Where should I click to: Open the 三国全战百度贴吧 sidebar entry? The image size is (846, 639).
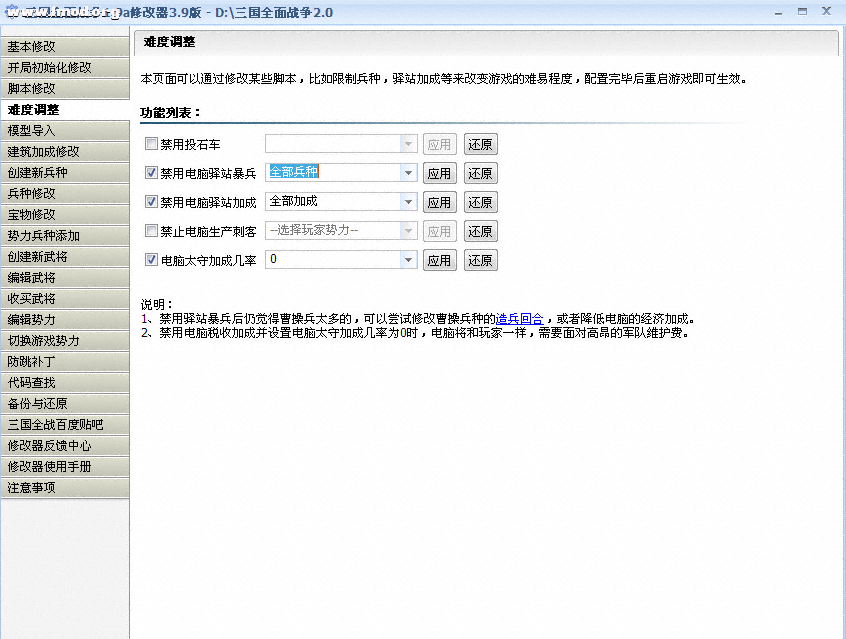coord(65,425)
